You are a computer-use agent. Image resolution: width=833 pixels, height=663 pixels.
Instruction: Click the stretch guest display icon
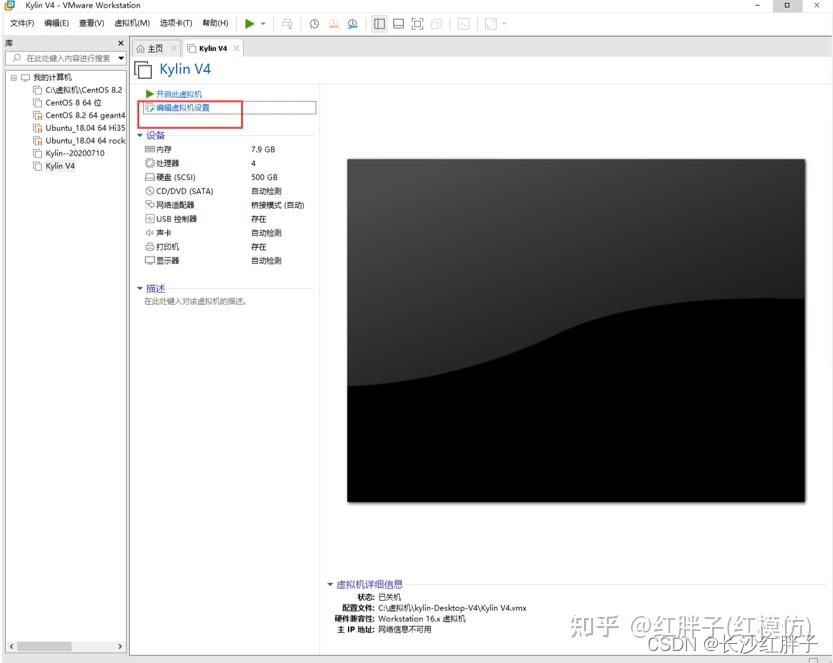(x=491, y=23)
